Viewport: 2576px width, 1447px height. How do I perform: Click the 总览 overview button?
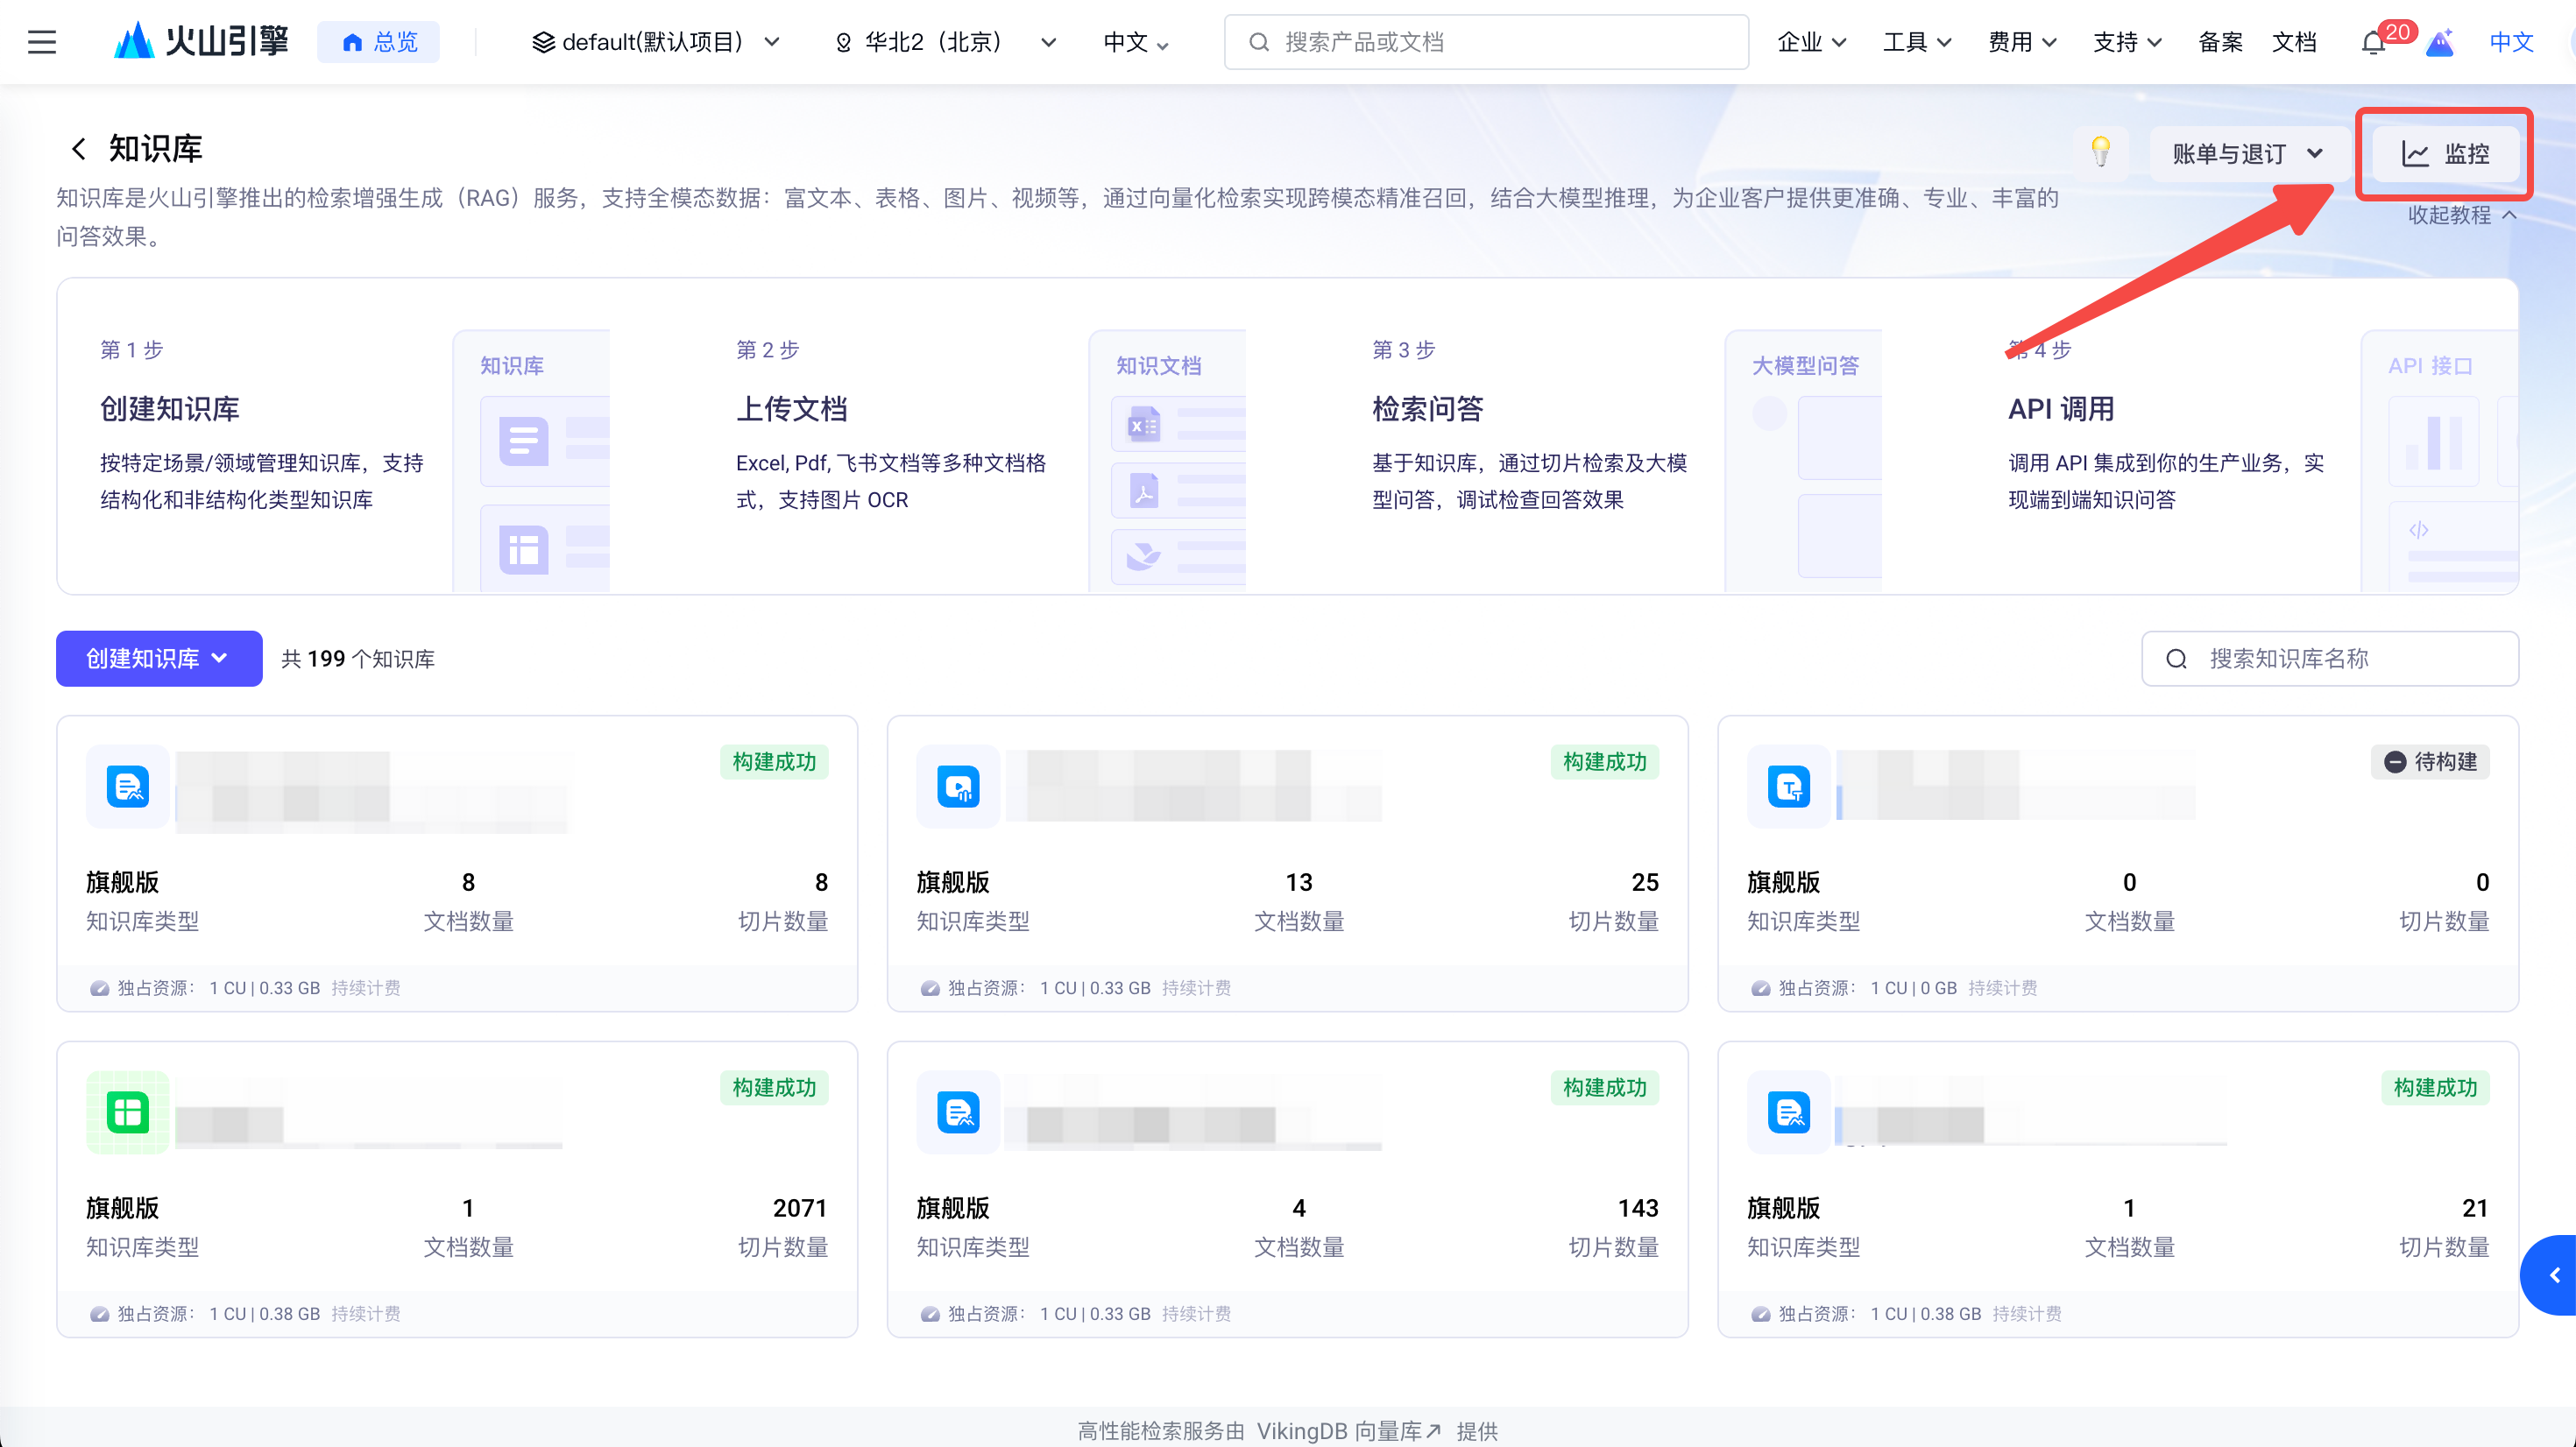[x=379, y=42]
